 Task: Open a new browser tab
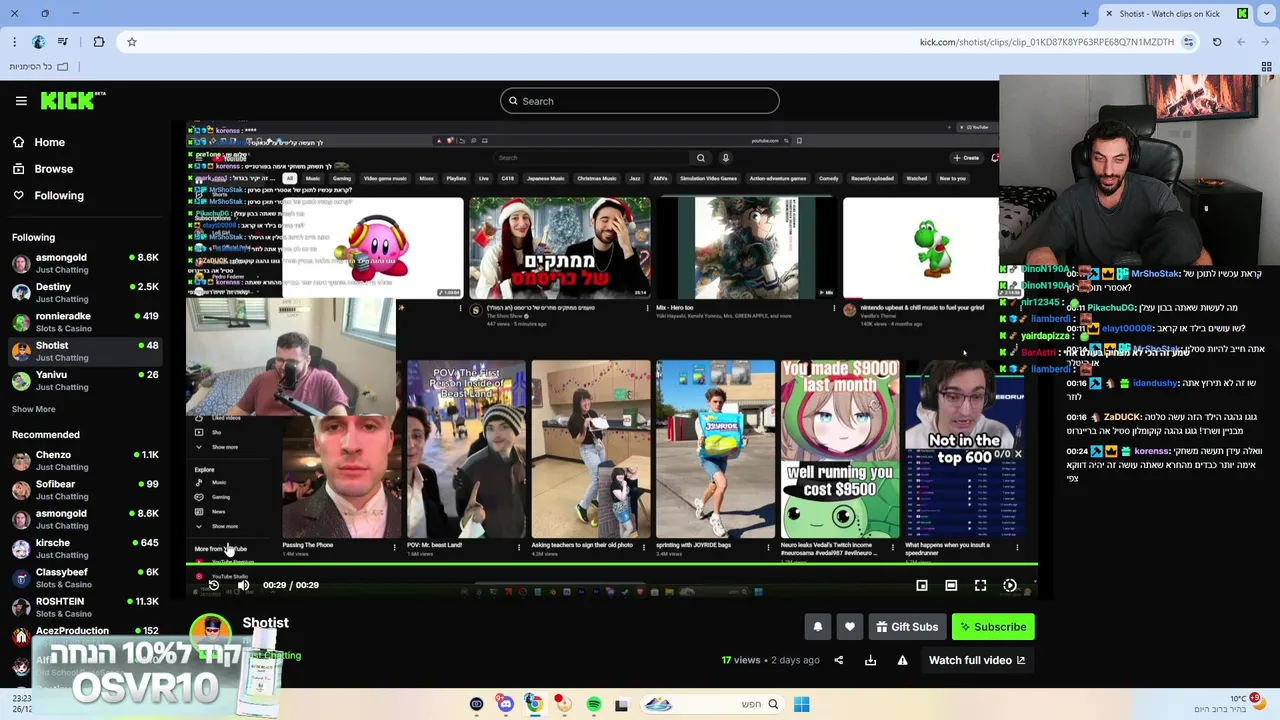pos(1085,13)
